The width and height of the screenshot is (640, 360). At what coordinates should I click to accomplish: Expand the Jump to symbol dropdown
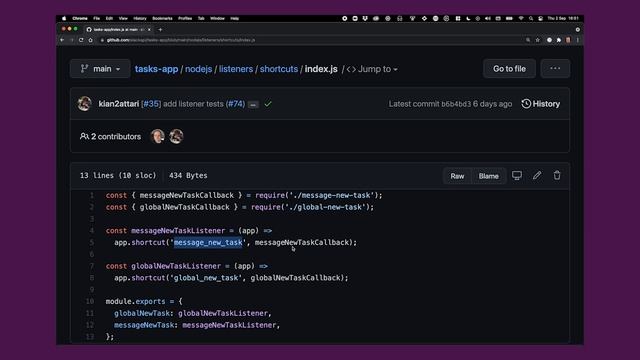click(372, 69)
